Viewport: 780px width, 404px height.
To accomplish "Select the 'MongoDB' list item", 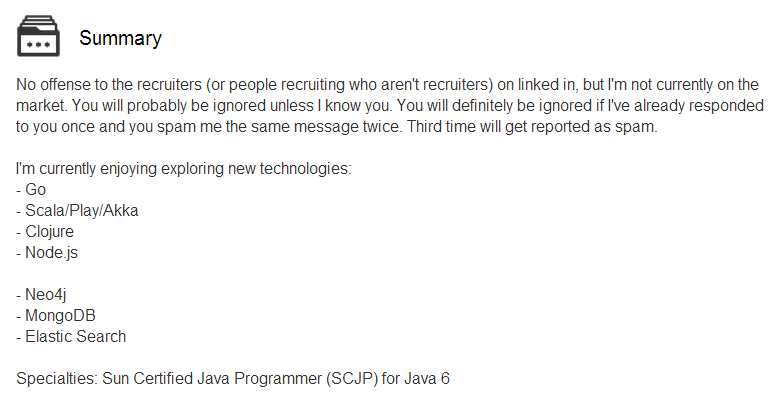I will (56, 315).
